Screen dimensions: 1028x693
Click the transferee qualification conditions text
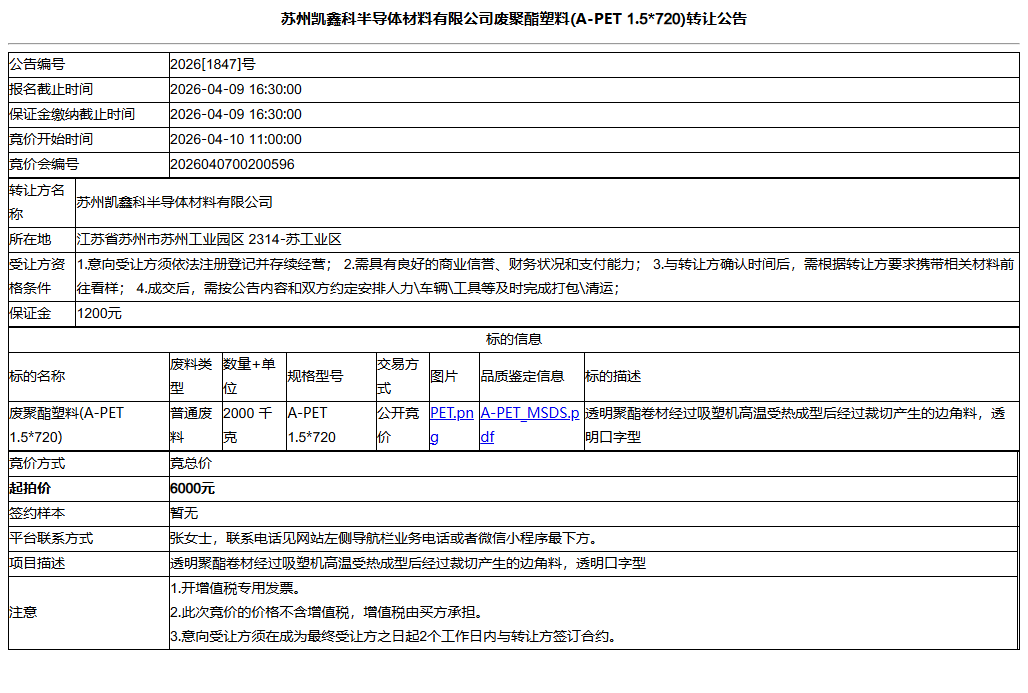click(x=545, y=276)
